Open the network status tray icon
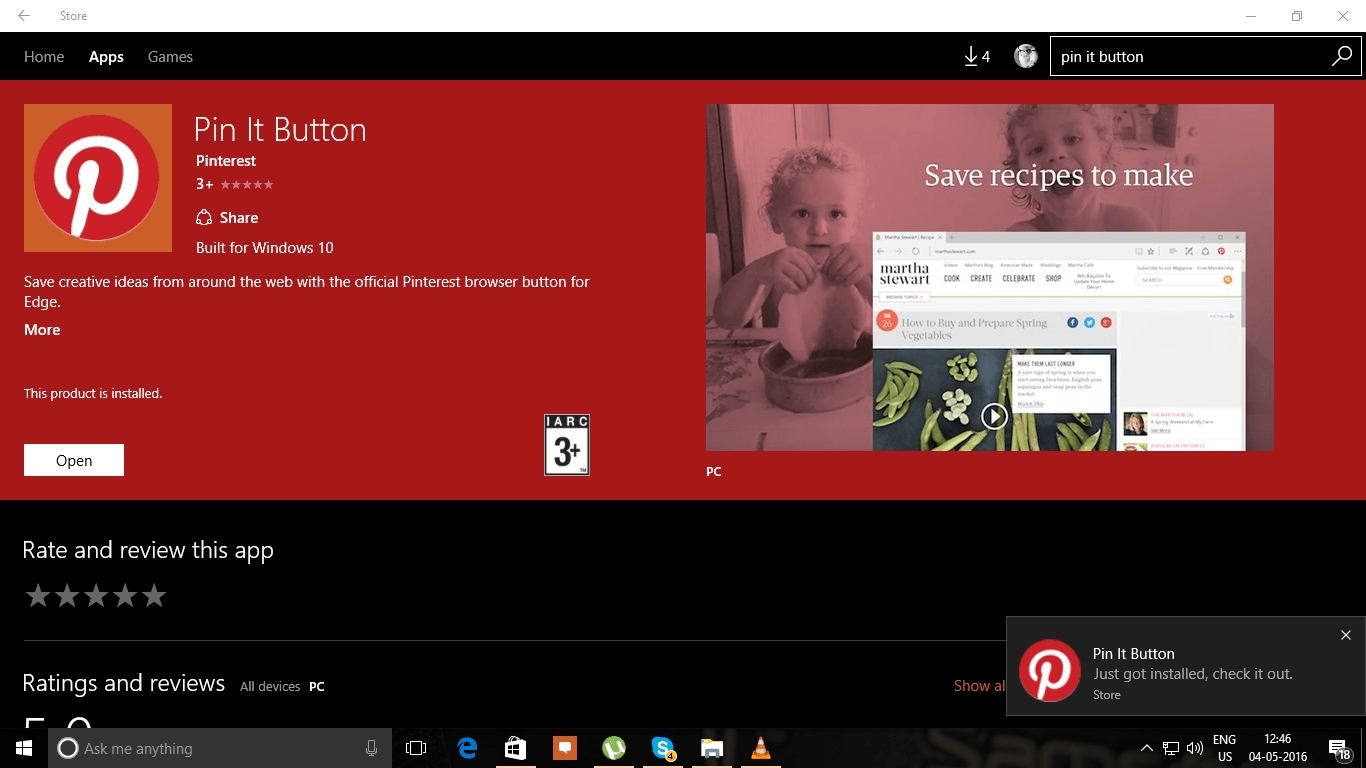 pyautogui.click(x=1171, y=748)
